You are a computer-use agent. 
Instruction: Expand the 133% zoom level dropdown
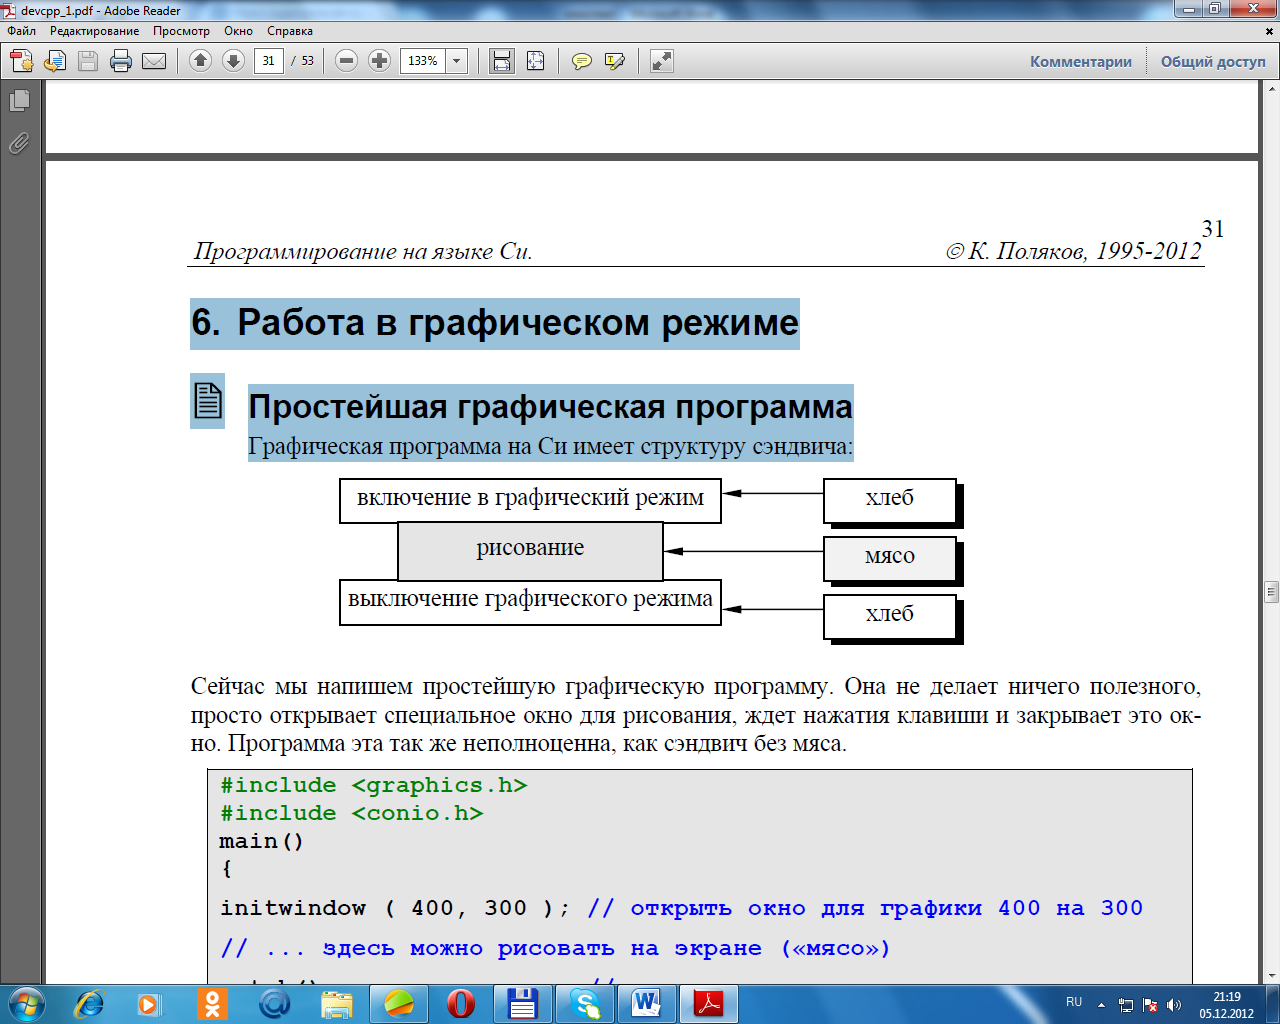point(457,61)
